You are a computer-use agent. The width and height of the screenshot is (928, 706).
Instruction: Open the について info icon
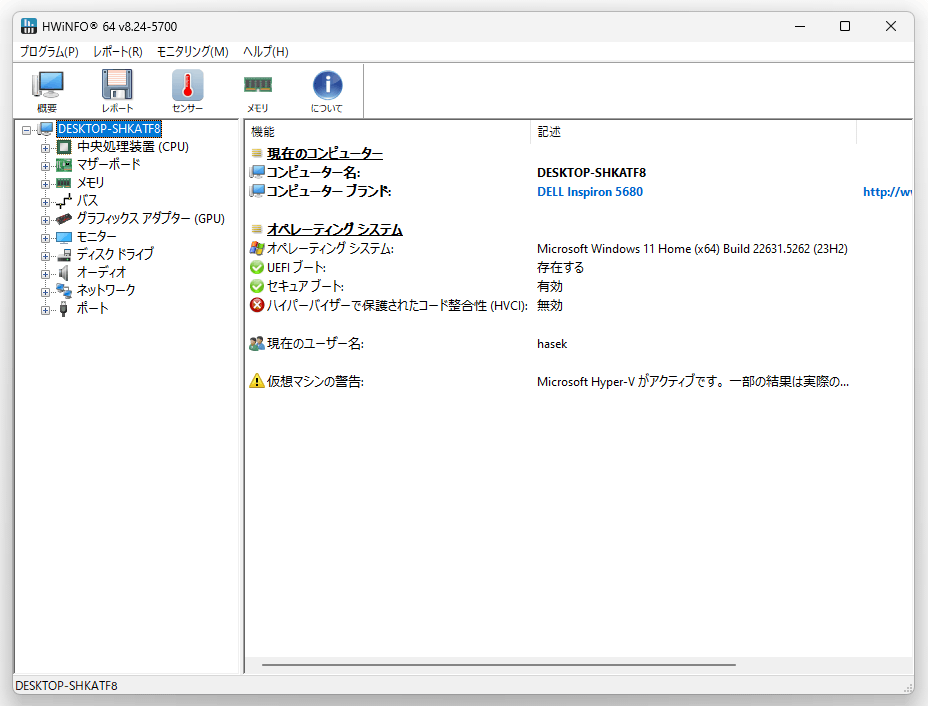click(x=327, y=85)
